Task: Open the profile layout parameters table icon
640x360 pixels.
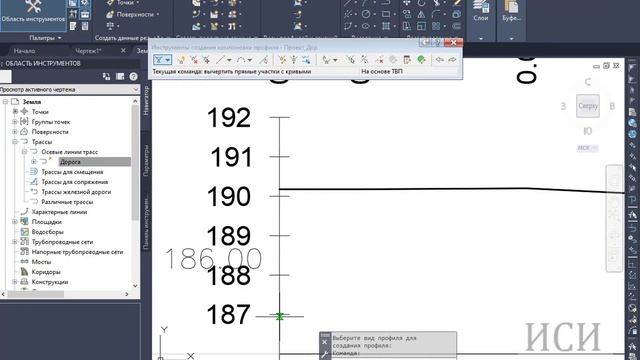Action: click(407, 60)
